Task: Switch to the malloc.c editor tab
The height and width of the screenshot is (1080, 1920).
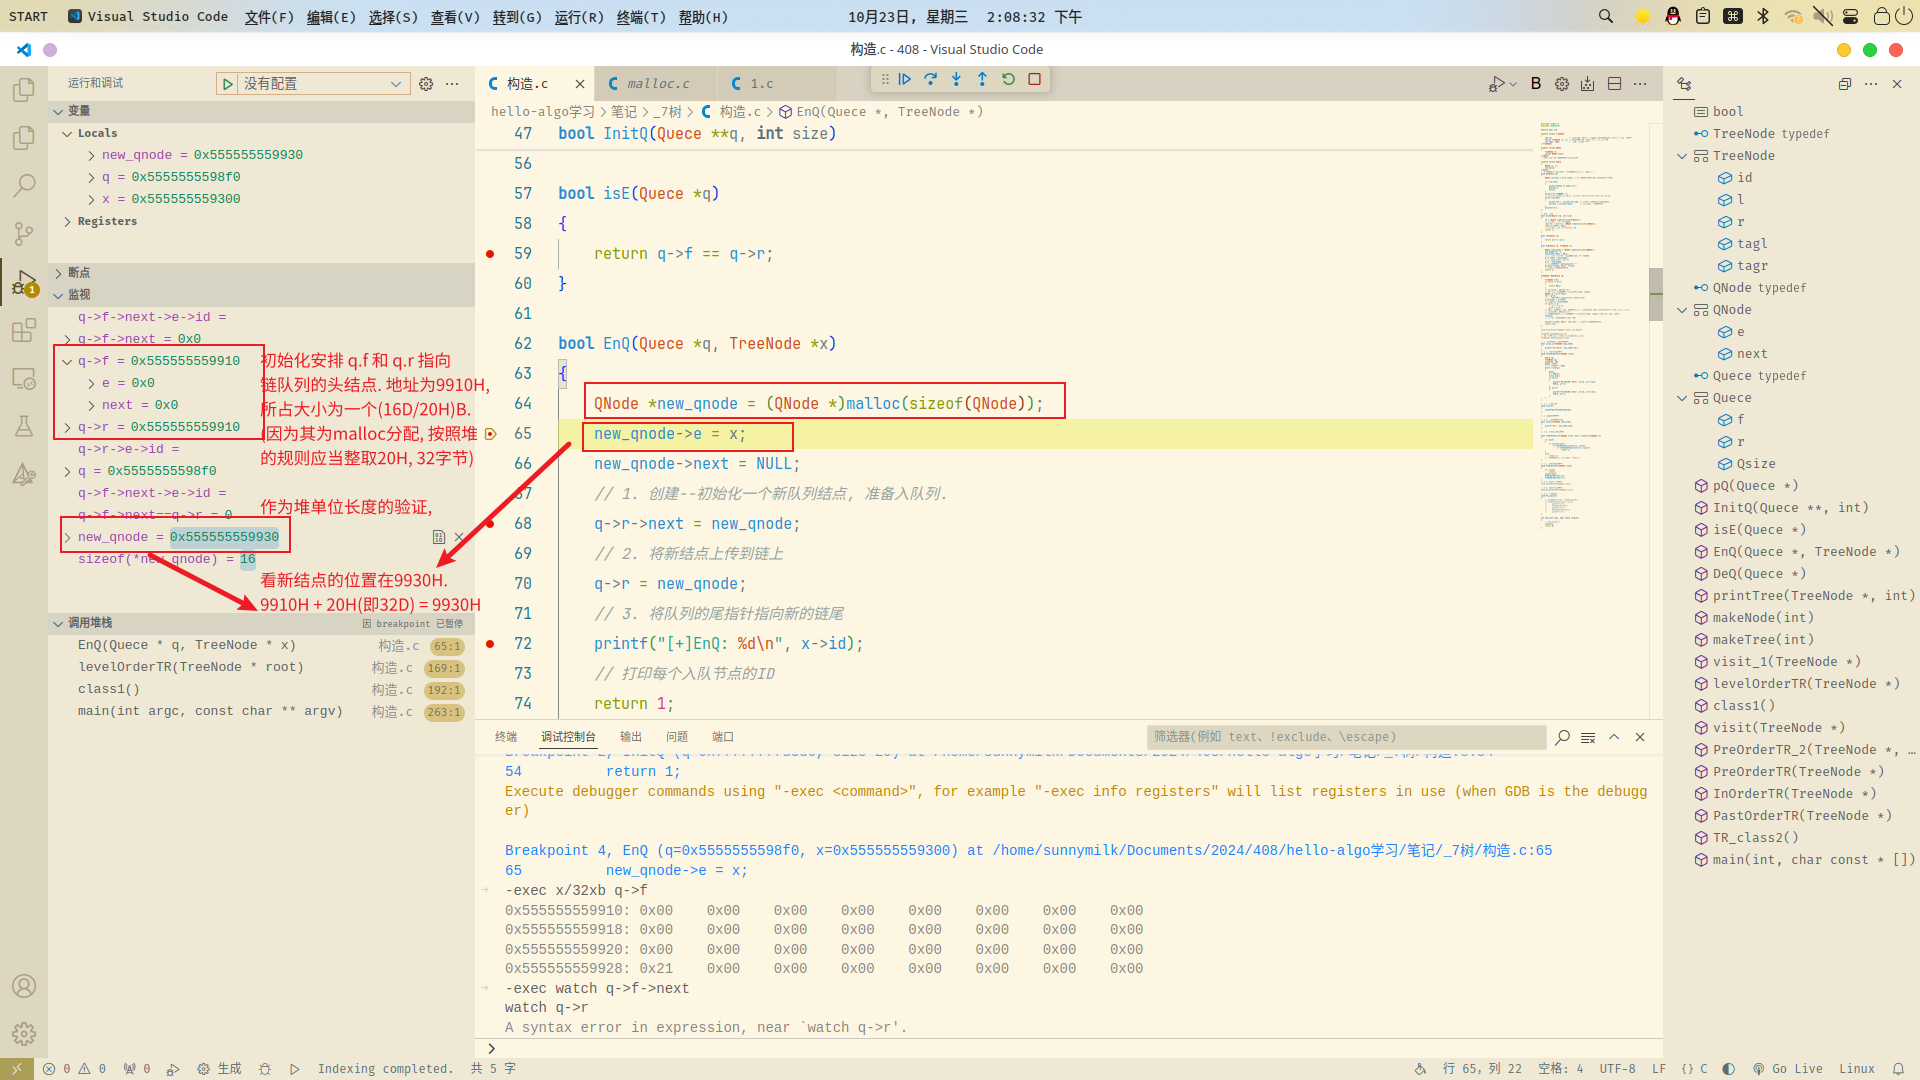Action: pos(657,84)
